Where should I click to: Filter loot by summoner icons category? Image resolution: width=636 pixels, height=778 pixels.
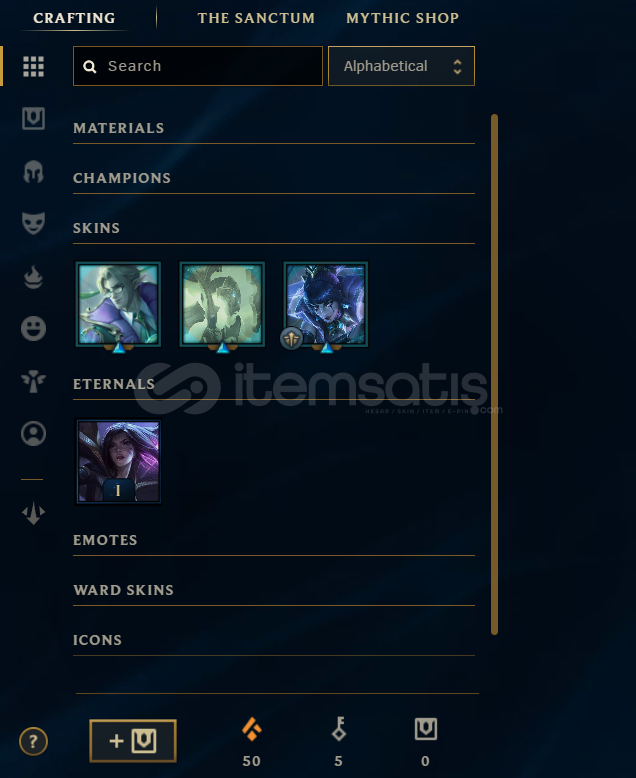[33, 434]
